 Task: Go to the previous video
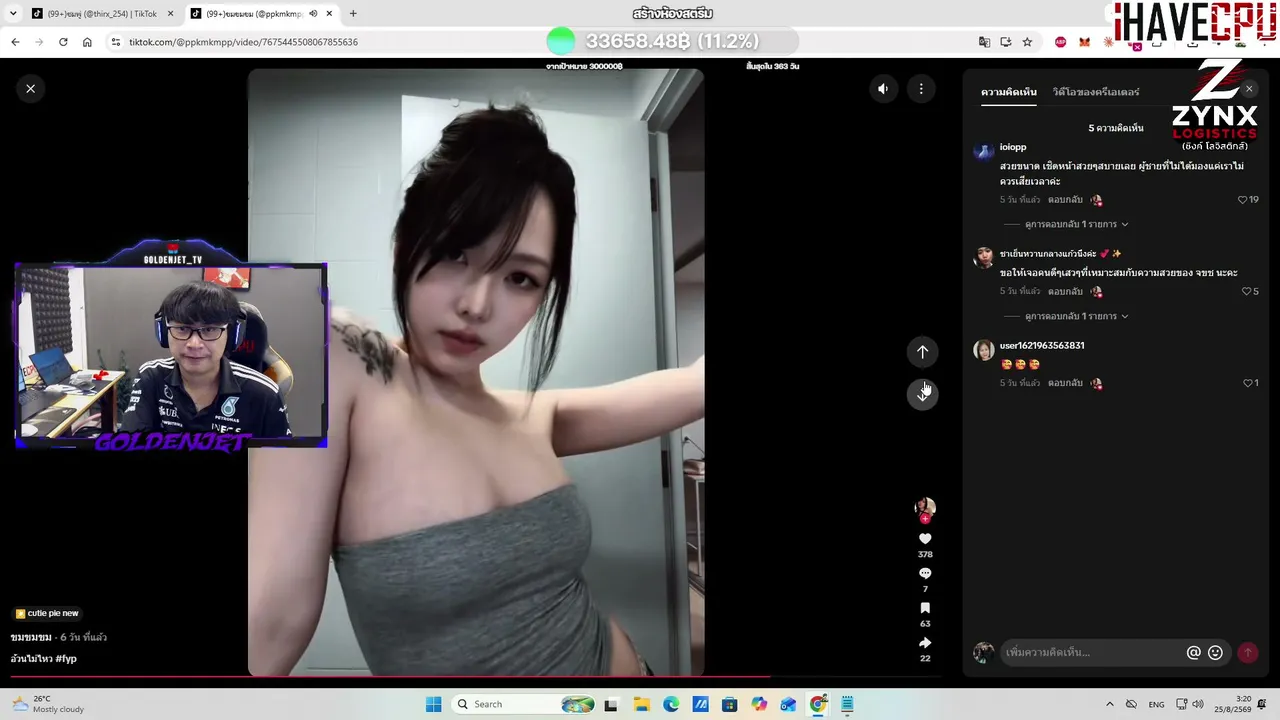[922, 352]
